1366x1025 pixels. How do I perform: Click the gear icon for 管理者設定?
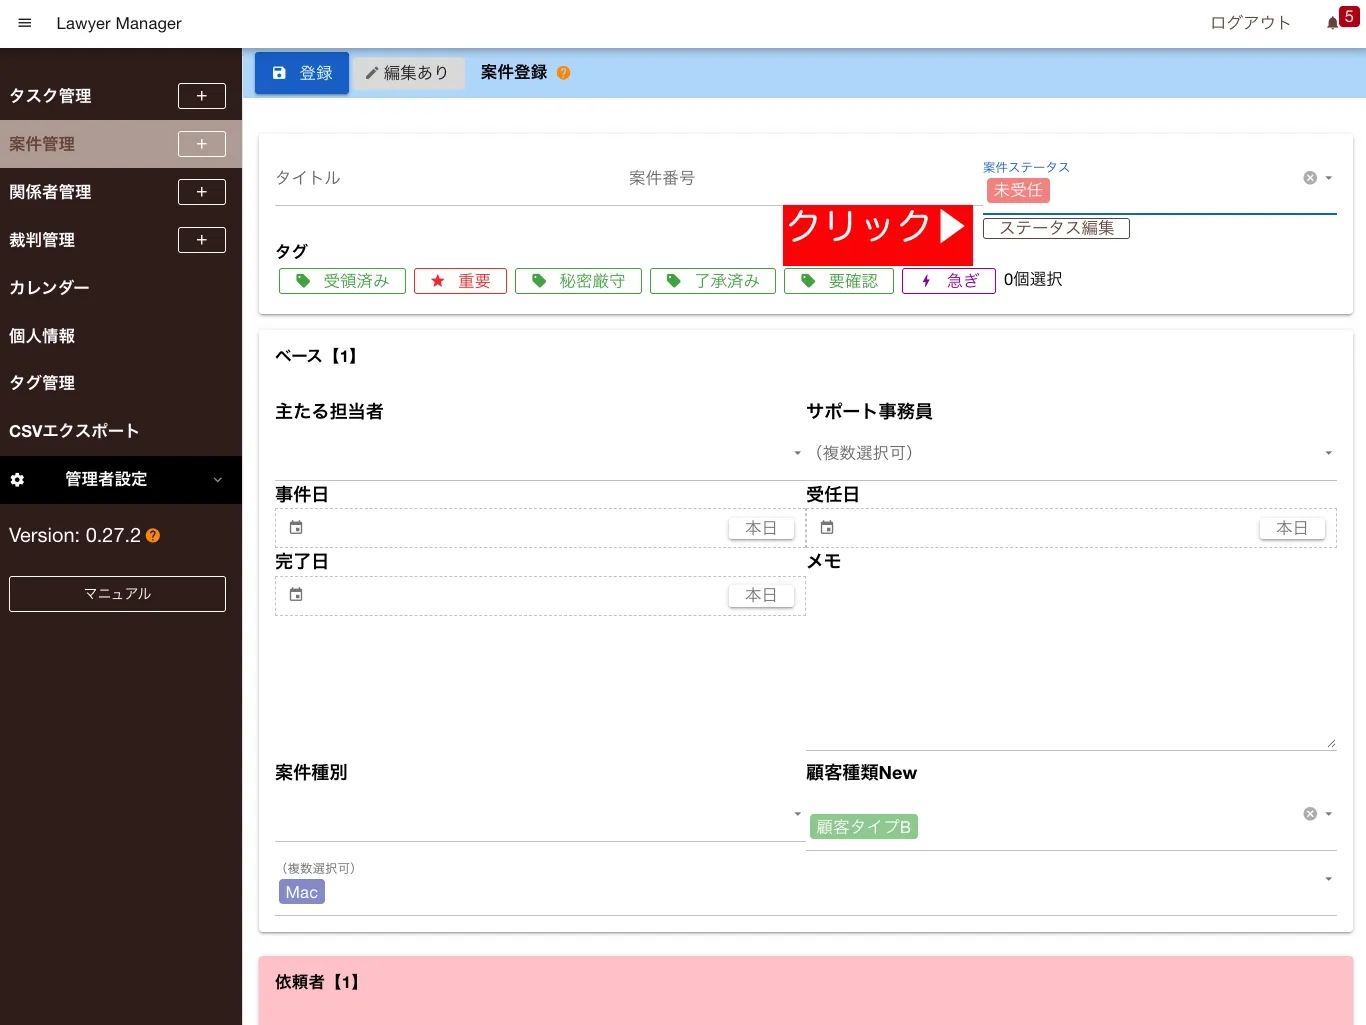coord(17,480)
